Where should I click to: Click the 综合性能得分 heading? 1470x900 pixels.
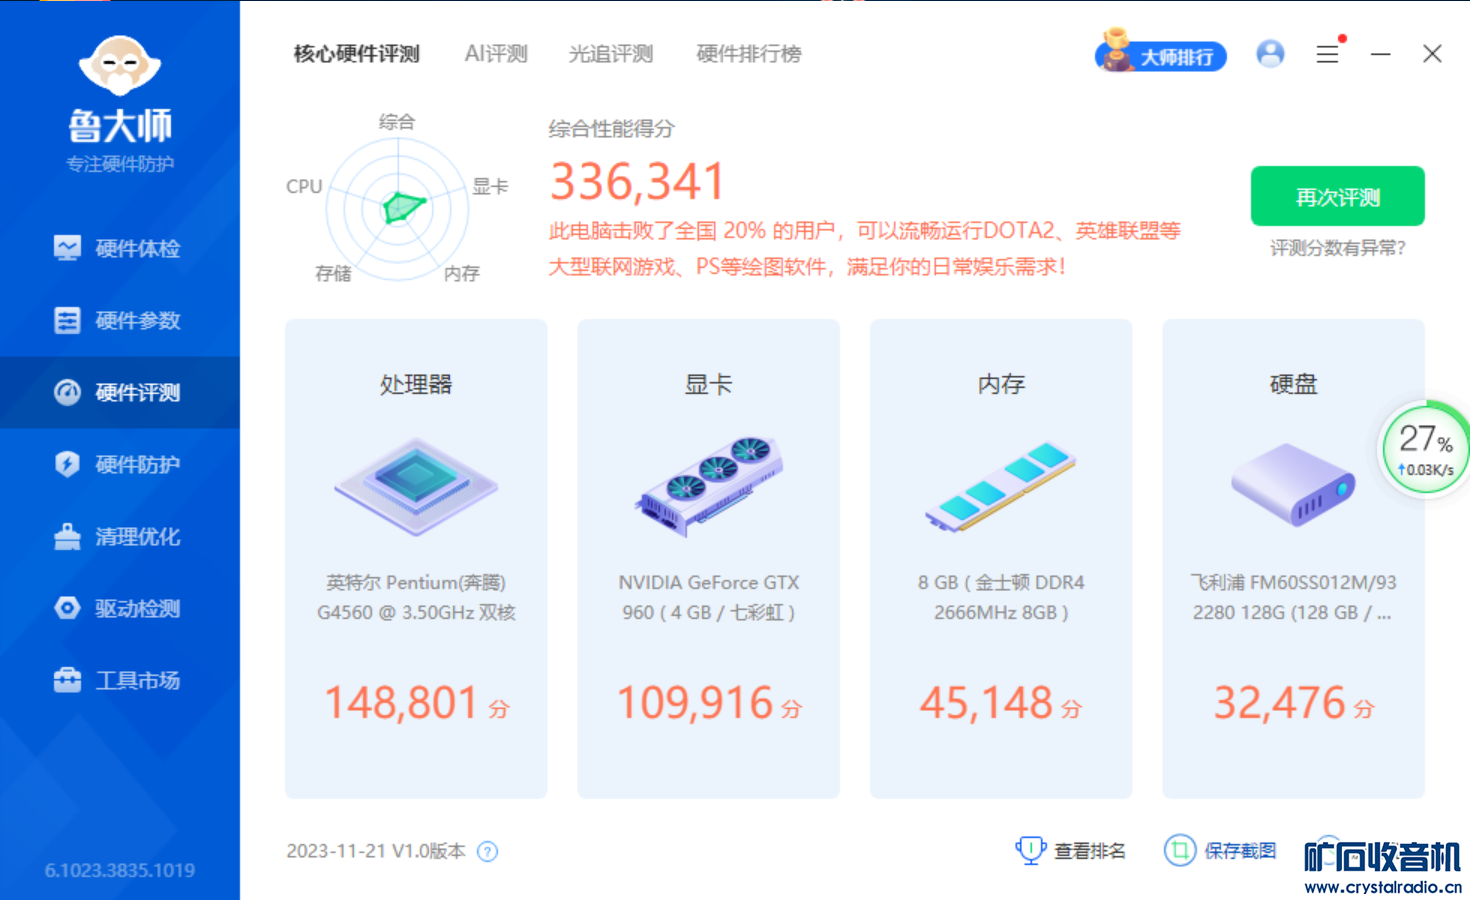[x=612, y=129]
